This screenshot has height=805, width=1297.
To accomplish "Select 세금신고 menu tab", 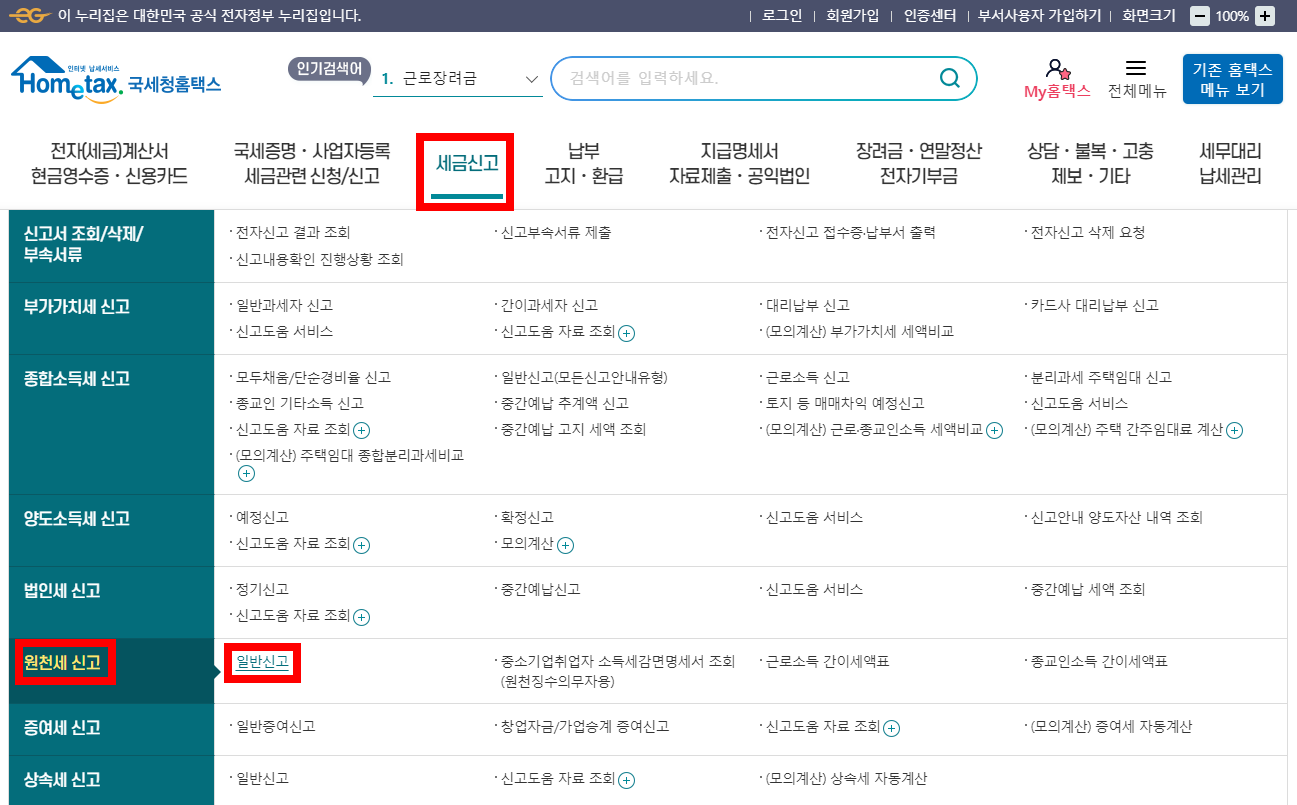I will pyautogui.click(x=467, y=163).
